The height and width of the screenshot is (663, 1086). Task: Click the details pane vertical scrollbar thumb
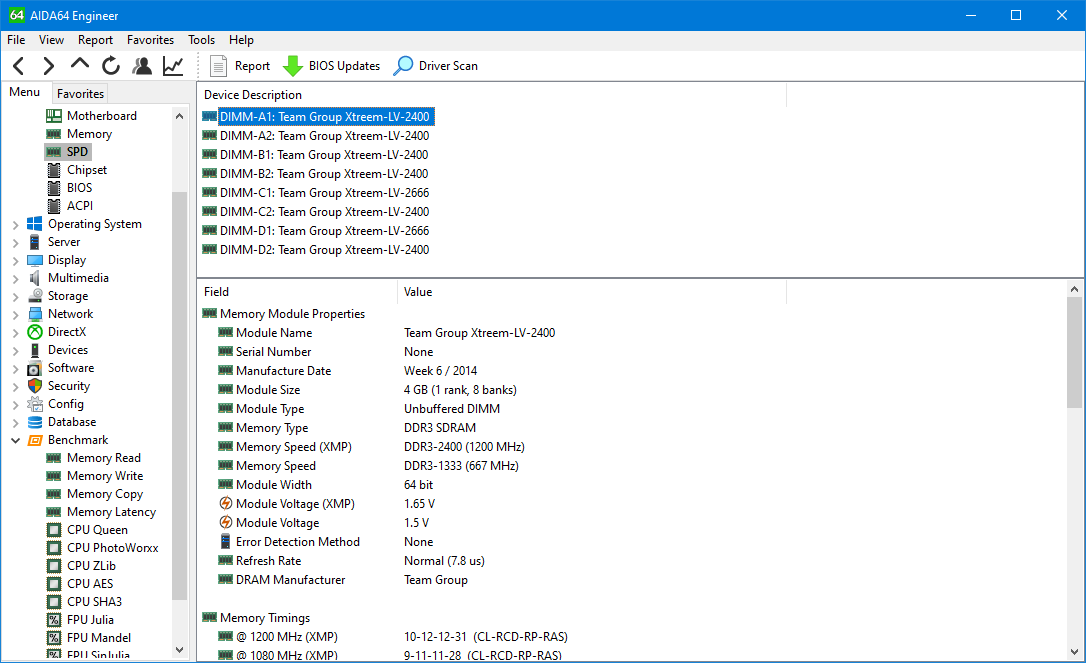1074,353
